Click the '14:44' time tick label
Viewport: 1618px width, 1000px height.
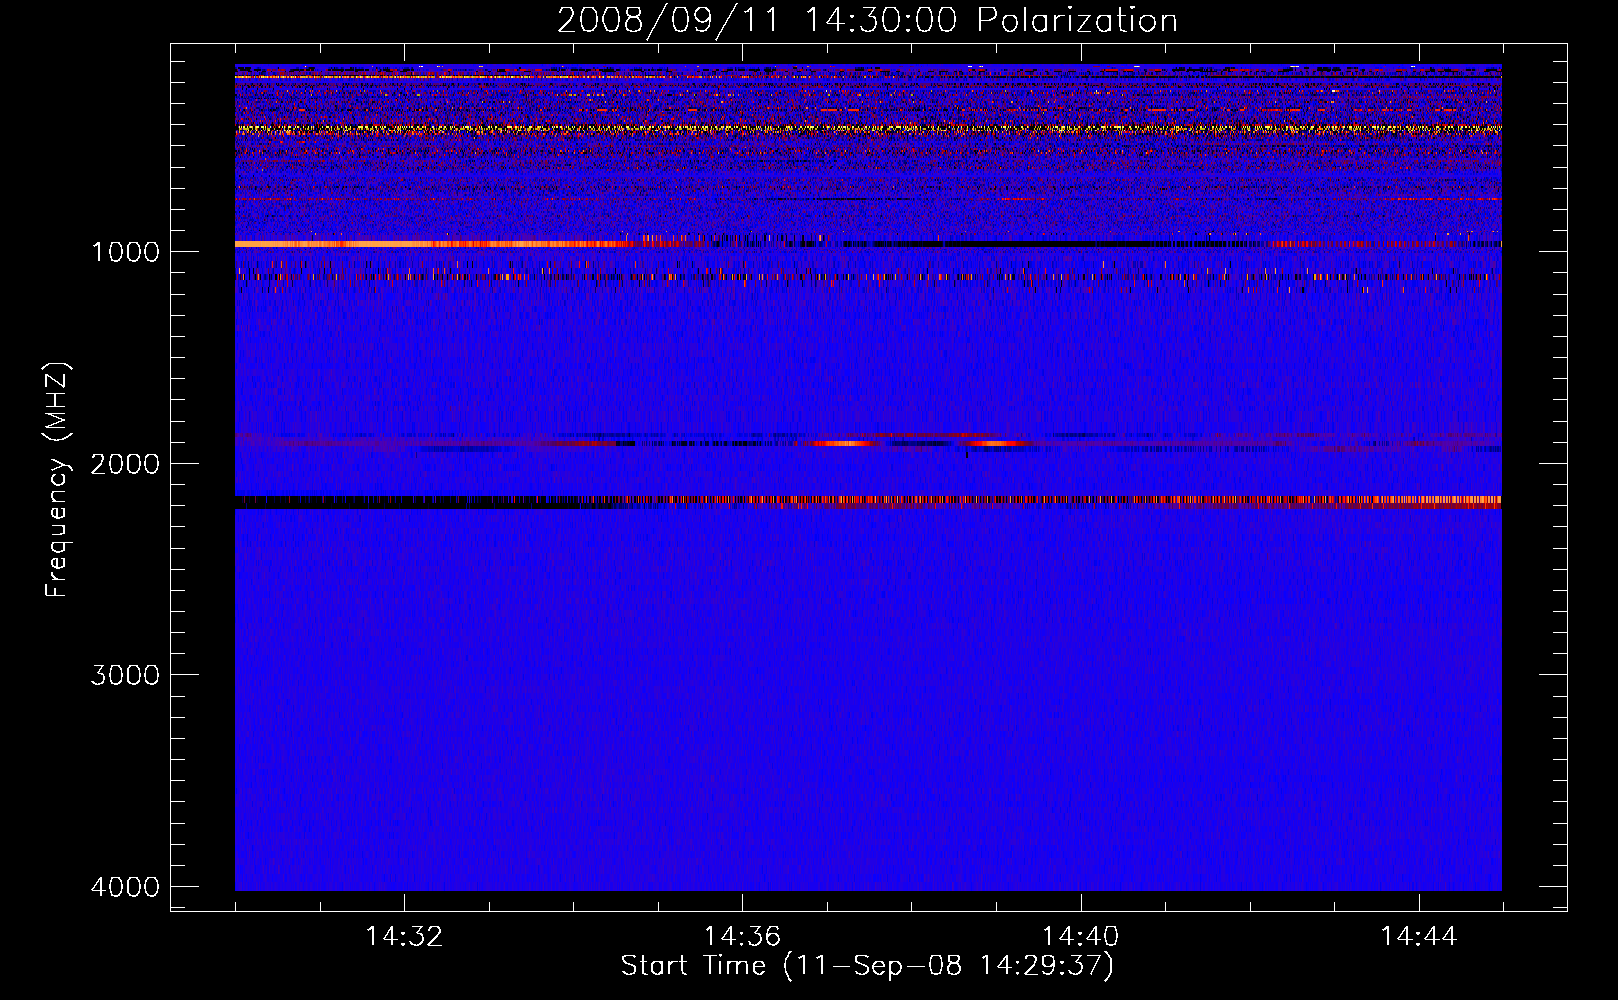click(1419, 937)
